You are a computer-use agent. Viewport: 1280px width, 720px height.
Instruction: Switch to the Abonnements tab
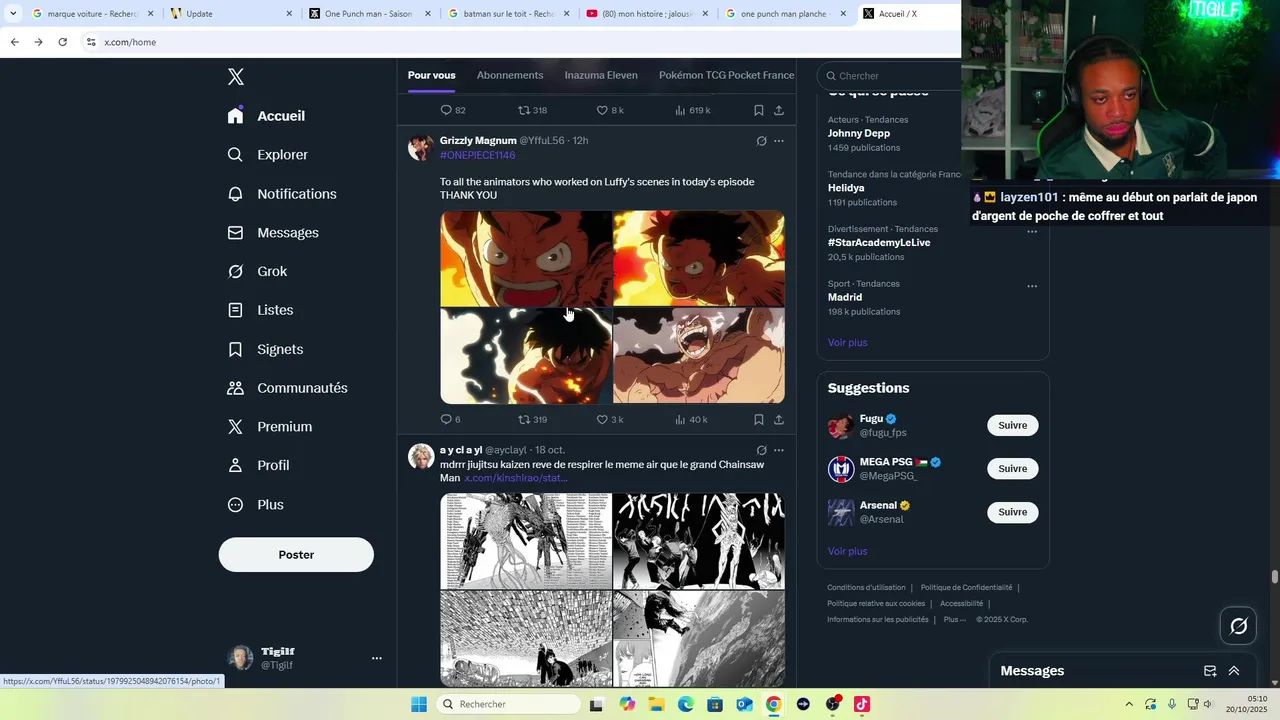pyautogui.click(x=510, y=75)
